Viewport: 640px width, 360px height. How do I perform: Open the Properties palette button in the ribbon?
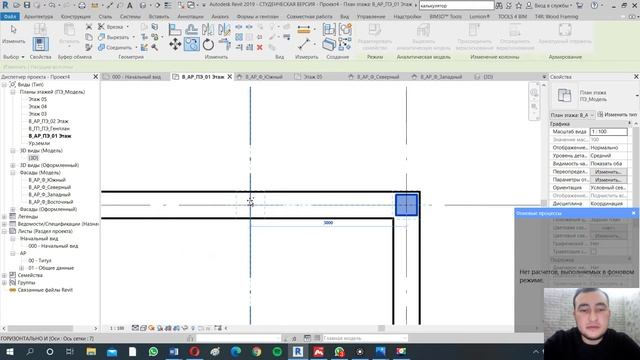click(x=40, y=44)
